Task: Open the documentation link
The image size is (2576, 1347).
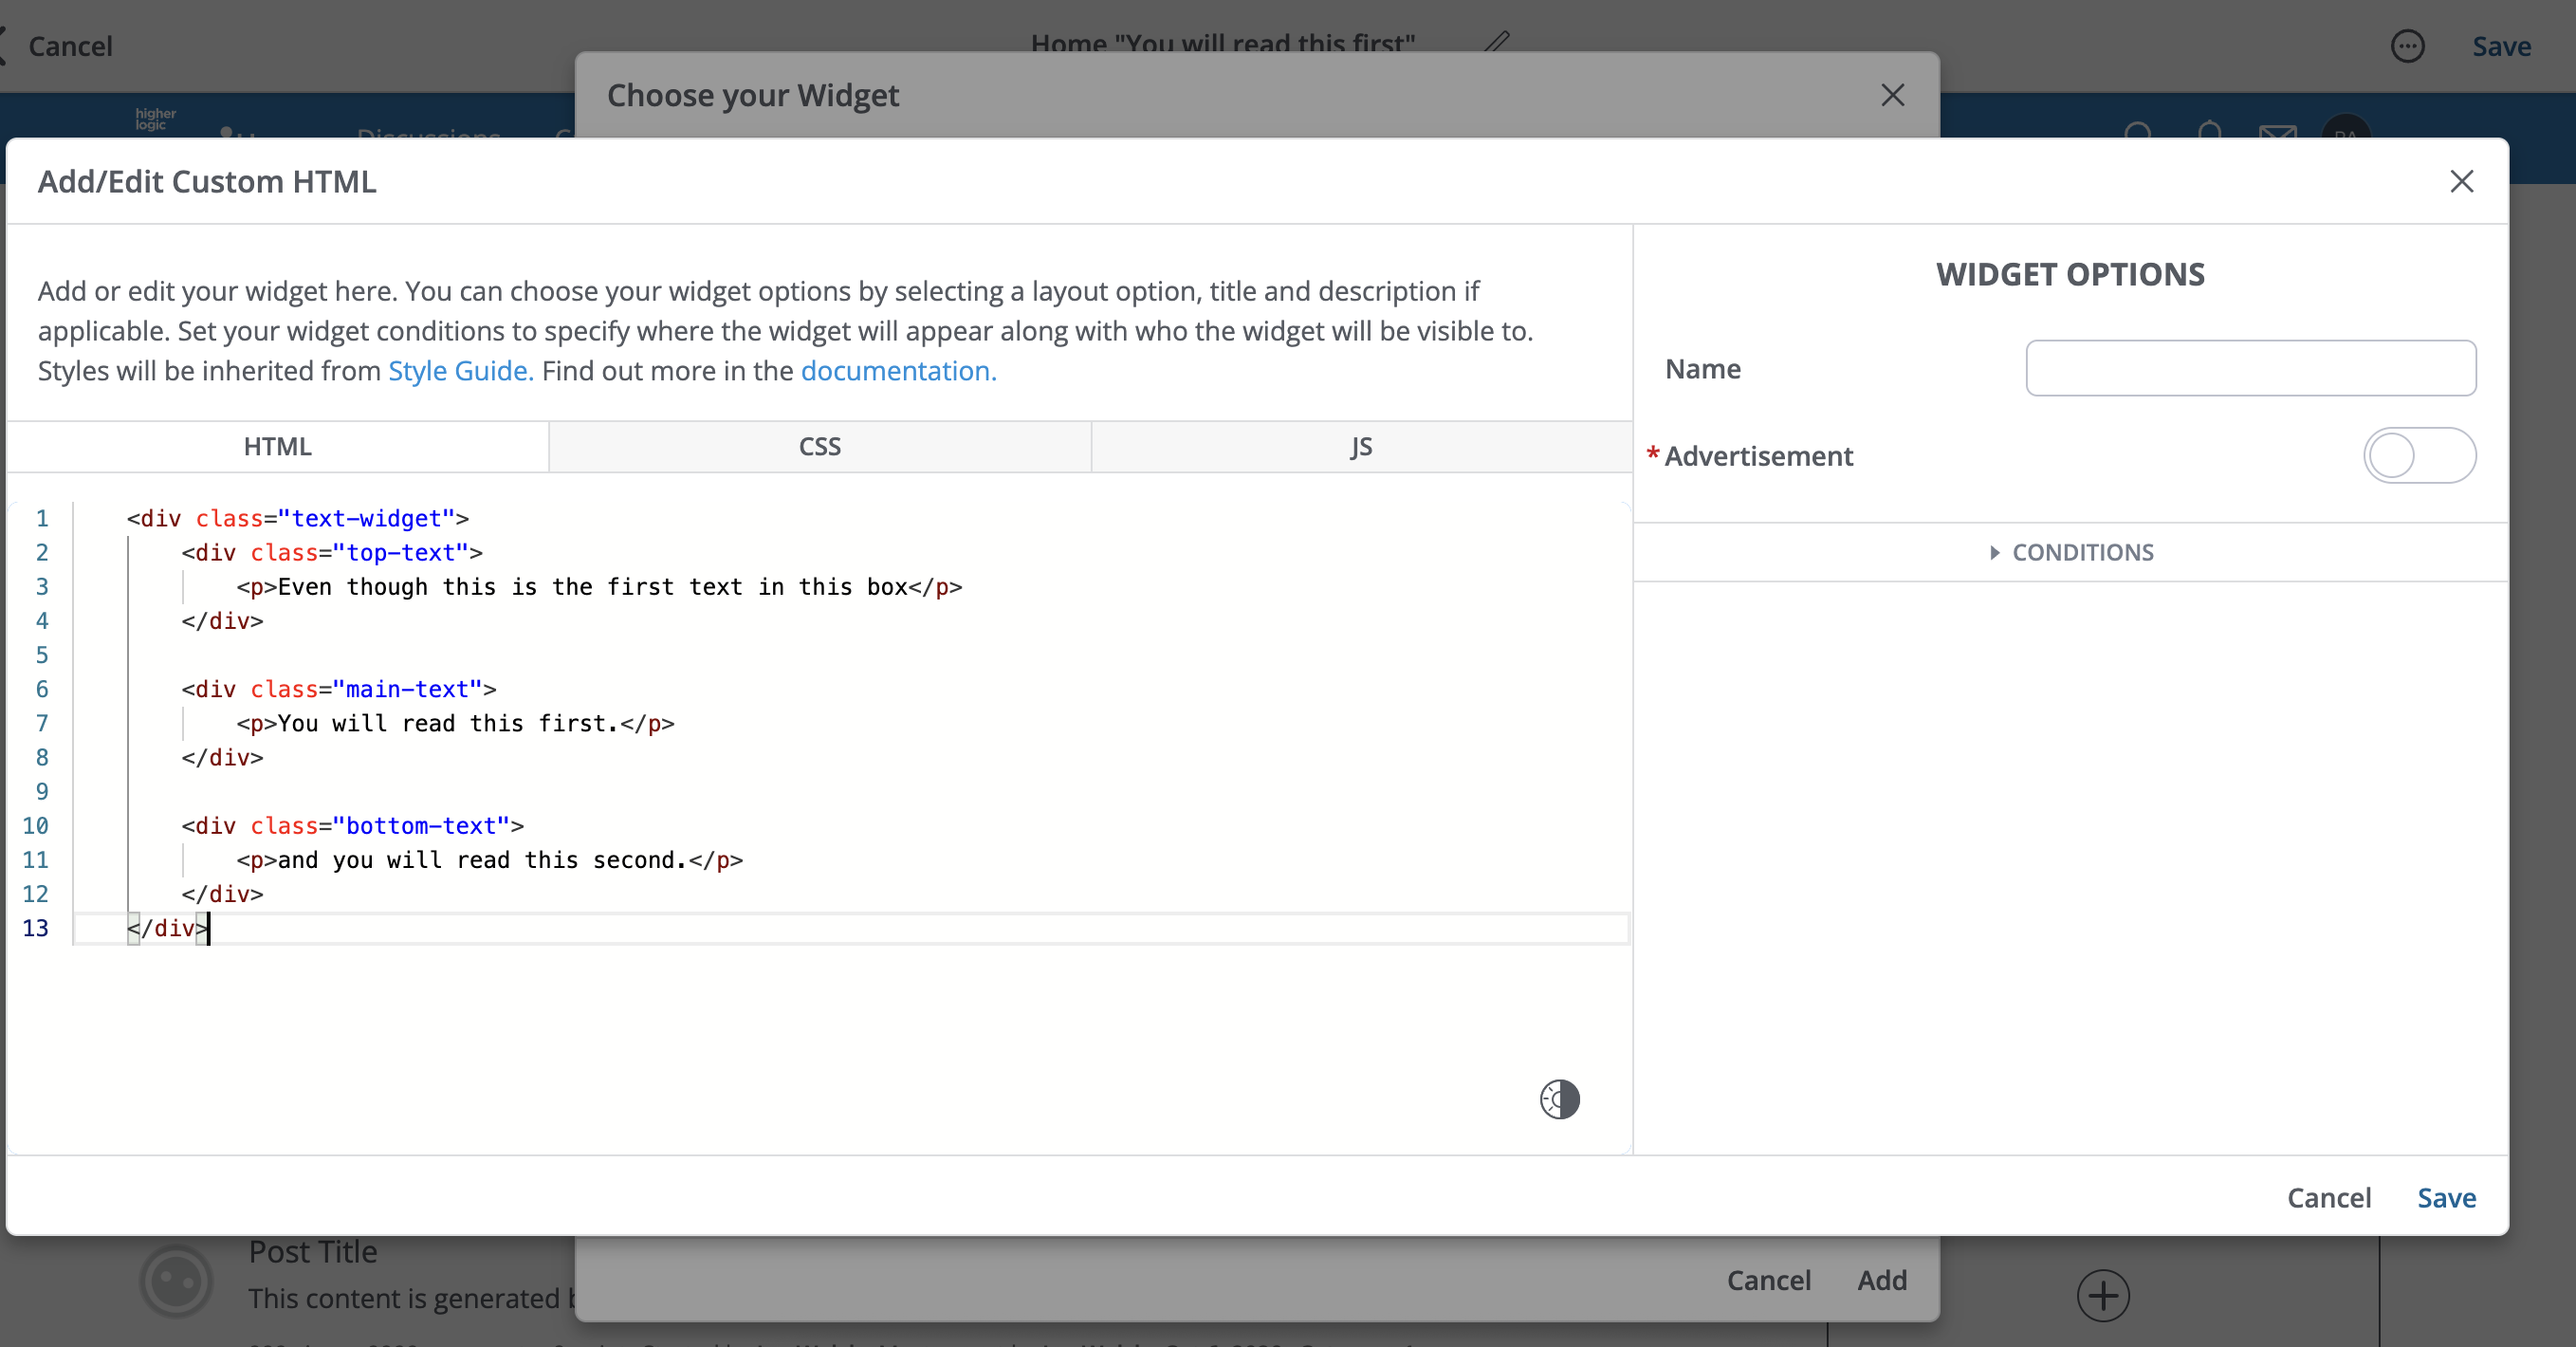Action: tap(898, 371)
